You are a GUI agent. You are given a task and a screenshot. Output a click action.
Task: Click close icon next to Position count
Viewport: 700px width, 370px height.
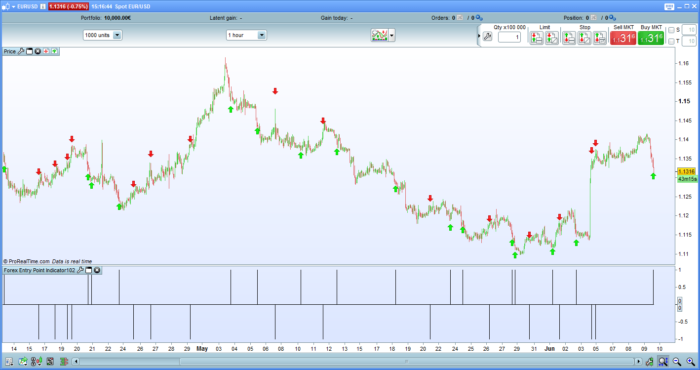click(594, 18)
